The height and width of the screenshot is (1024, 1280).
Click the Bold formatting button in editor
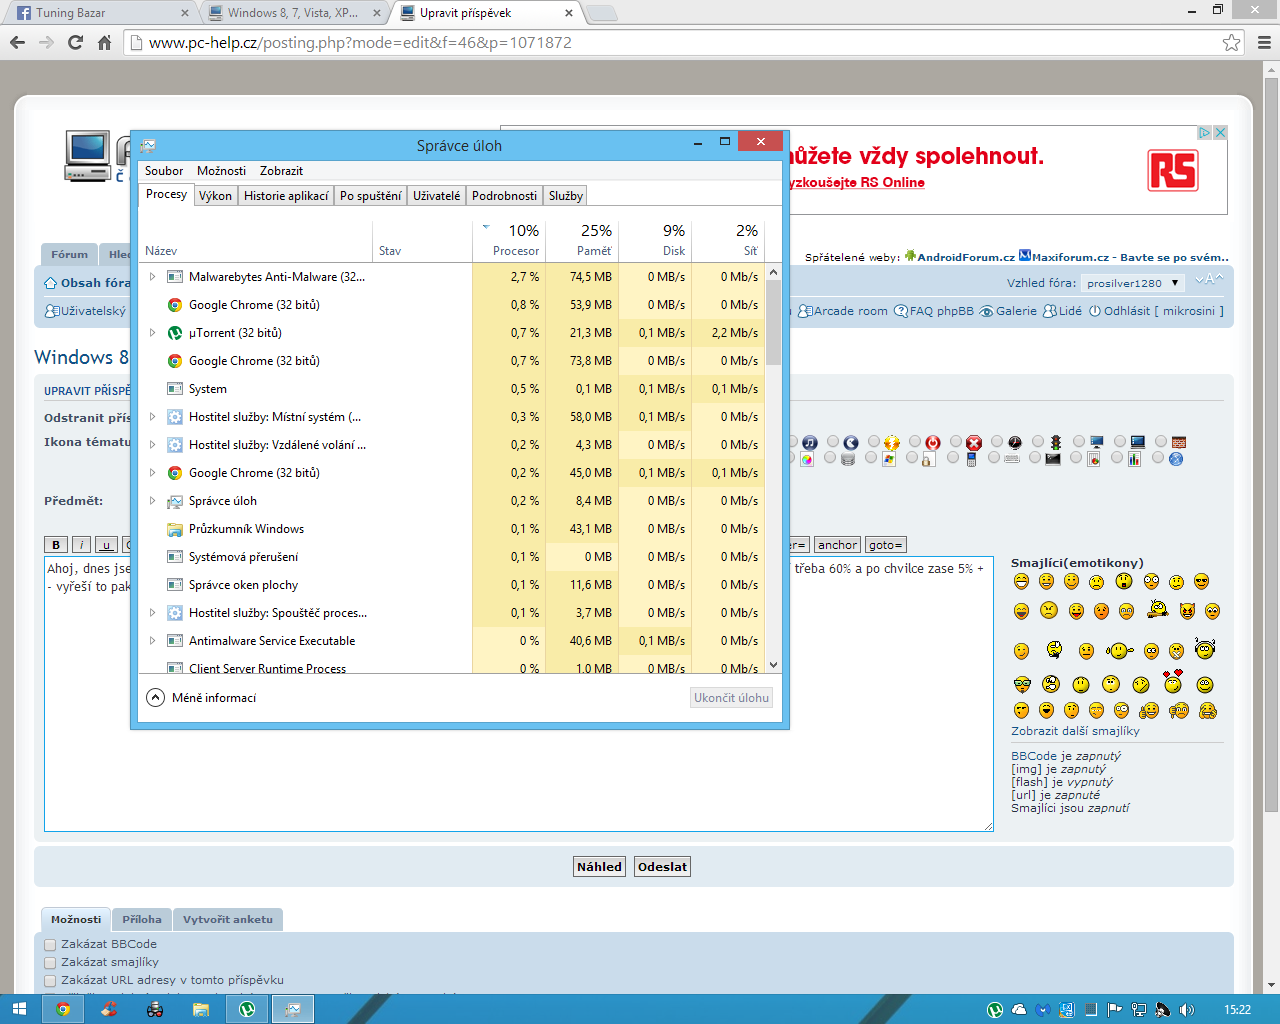coord(56,545)
